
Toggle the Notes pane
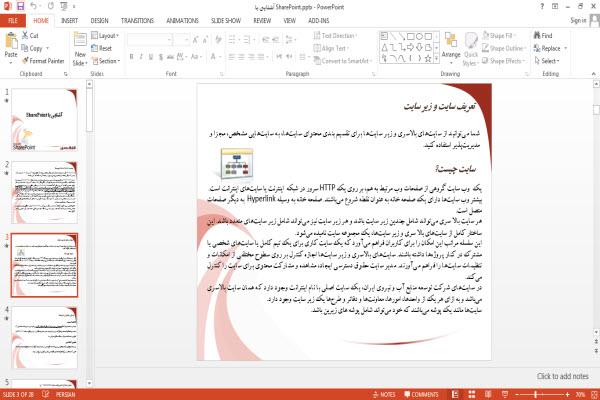click(x=384, y=394)
